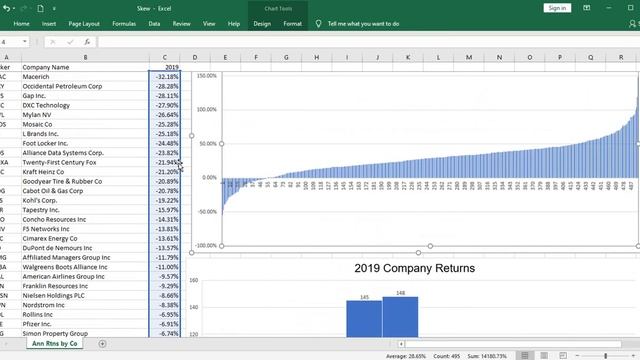640x360 pixels.
Task: Select the -11.00% cell
Action: click(x=164, y=267)
